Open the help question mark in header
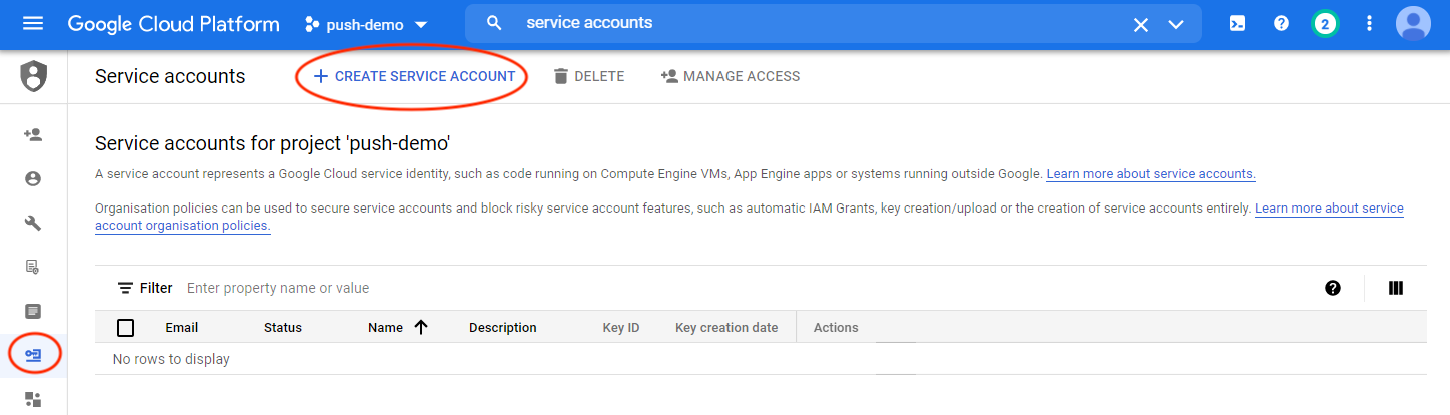This screenshot has width=1450, height=415. pyautogui.click(x=1281, y=24)
